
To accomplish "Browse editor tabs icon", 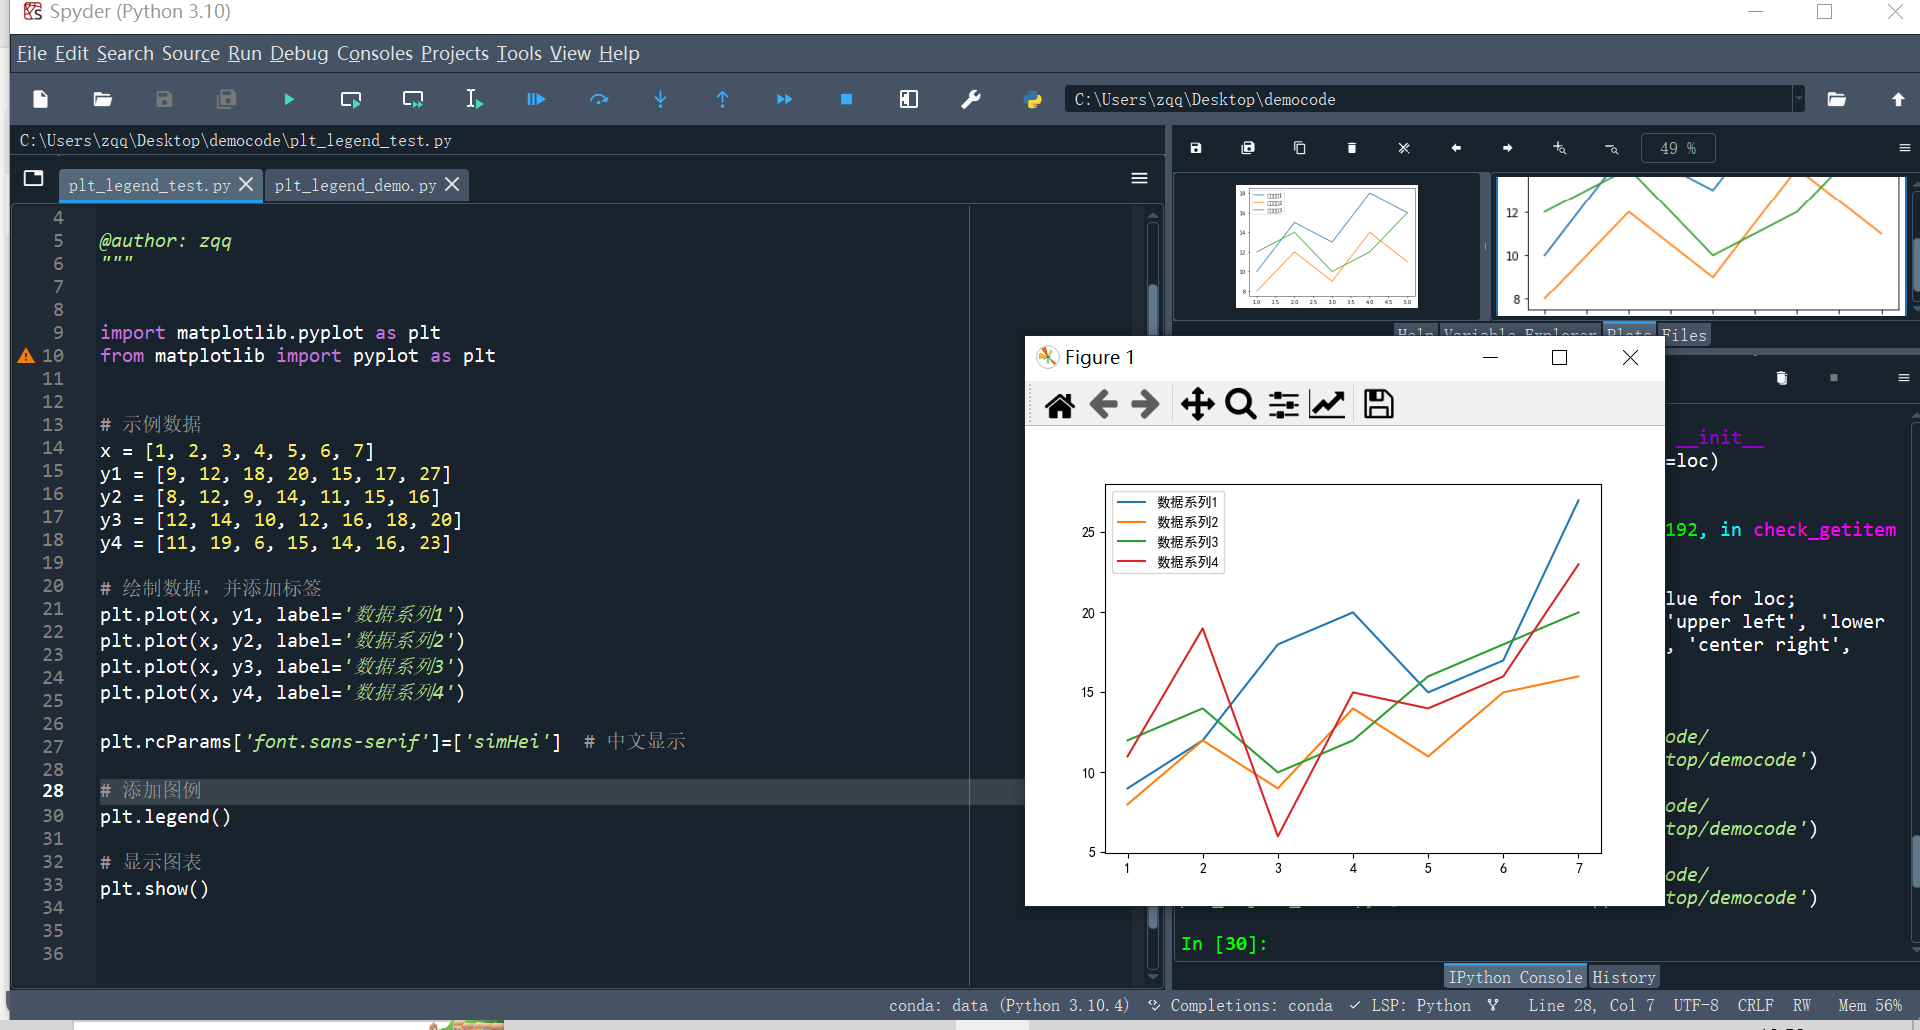I will [x=34, y=178].
